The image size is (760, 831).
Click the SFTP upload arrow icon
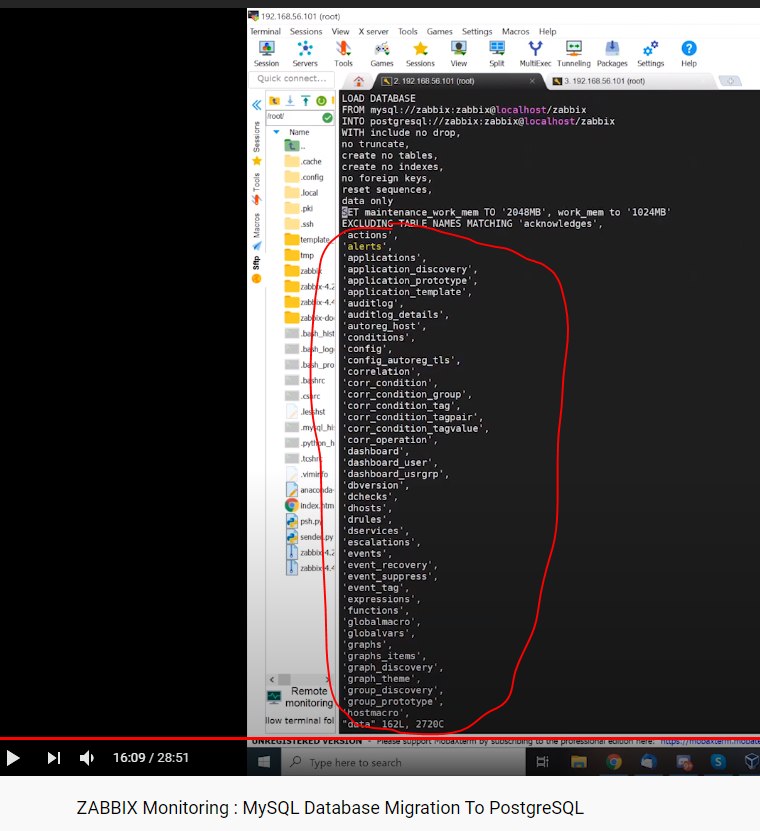[306, 101]
